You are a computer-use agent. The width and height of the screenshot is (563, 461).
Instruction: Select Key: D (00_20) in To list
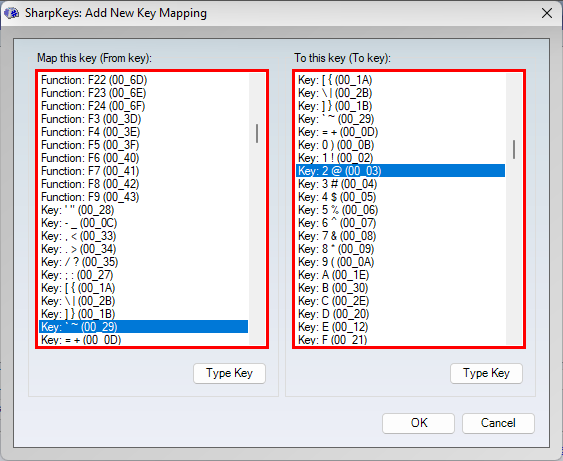point(400,314)
